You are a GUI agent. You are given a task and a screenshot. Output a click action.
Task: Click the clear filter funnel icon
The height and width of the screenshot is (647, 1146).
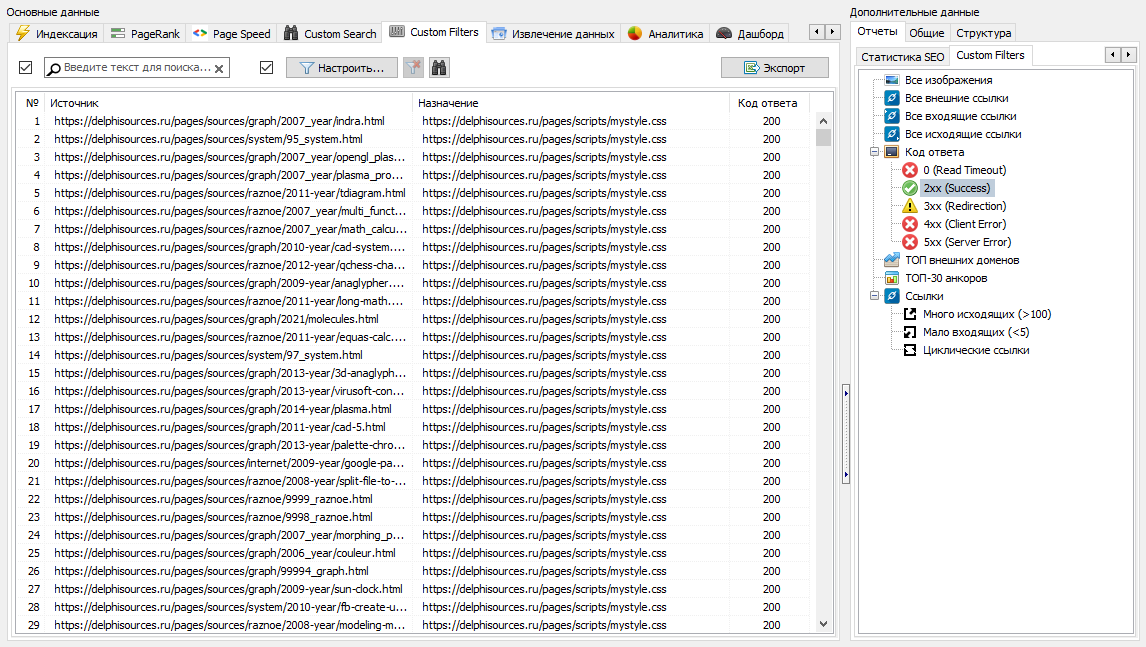click(413, 68)
